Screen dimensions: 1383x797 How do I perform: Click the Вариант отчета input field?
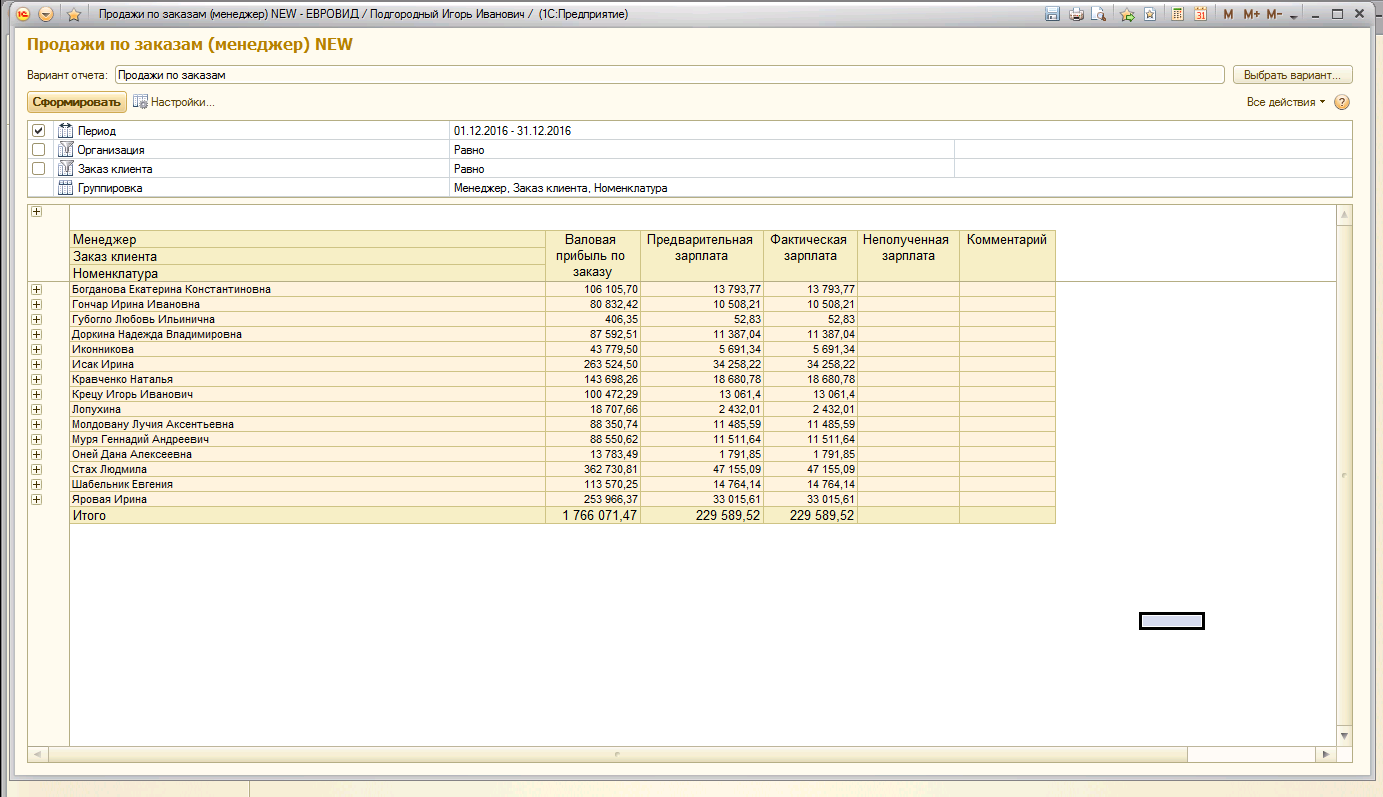669,75
